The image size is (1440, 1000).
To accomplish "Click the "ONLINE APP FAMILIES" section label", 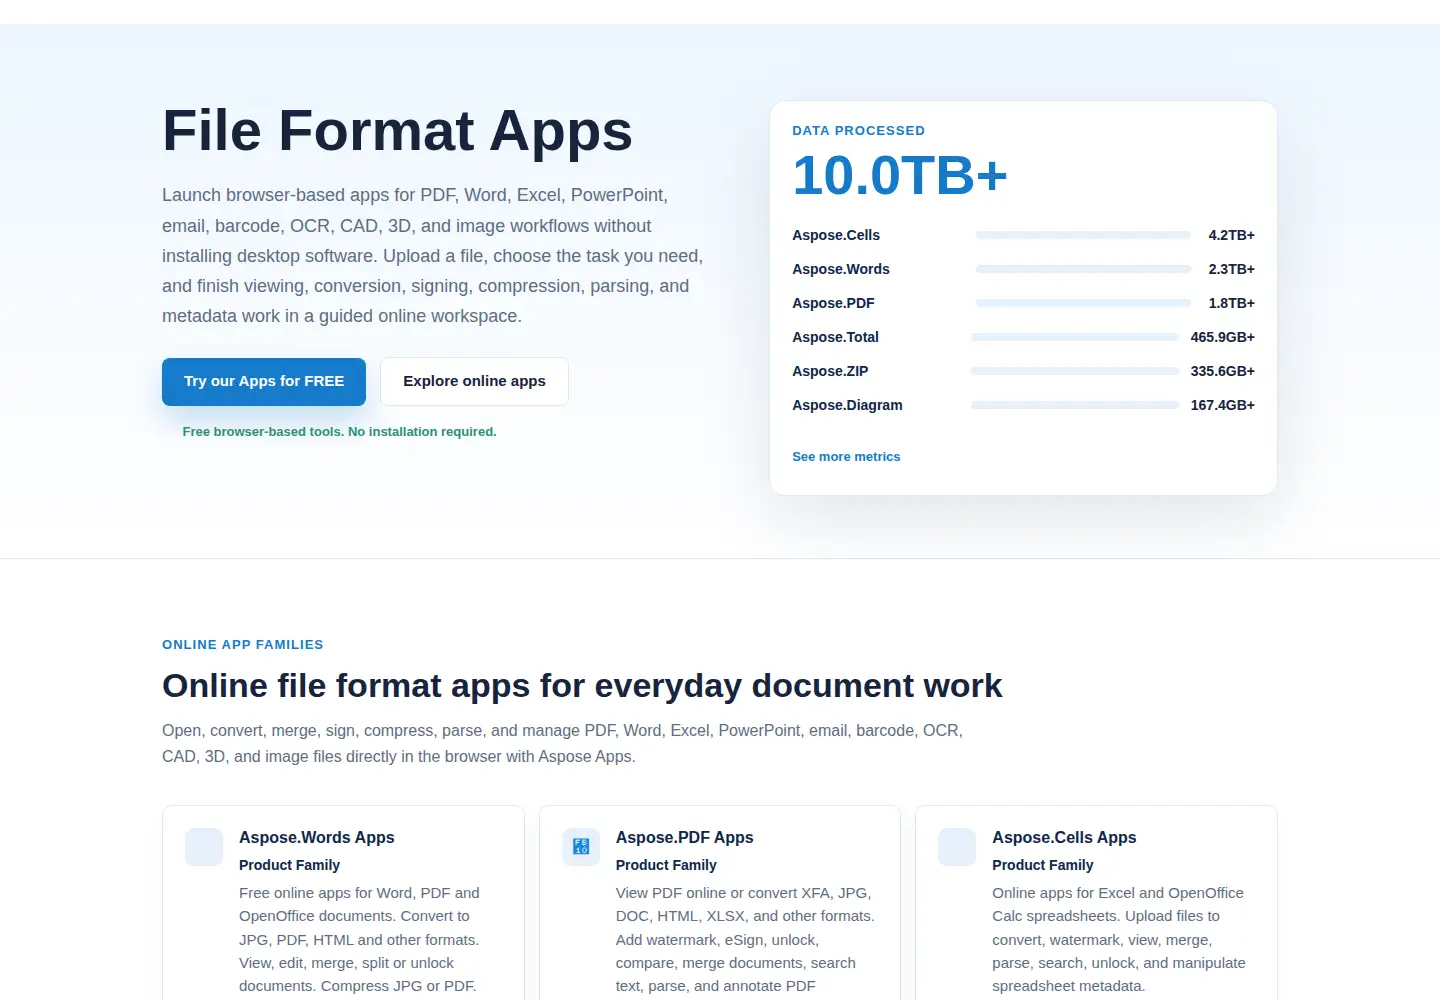I will pyautogui.click(x=243, y=645).
